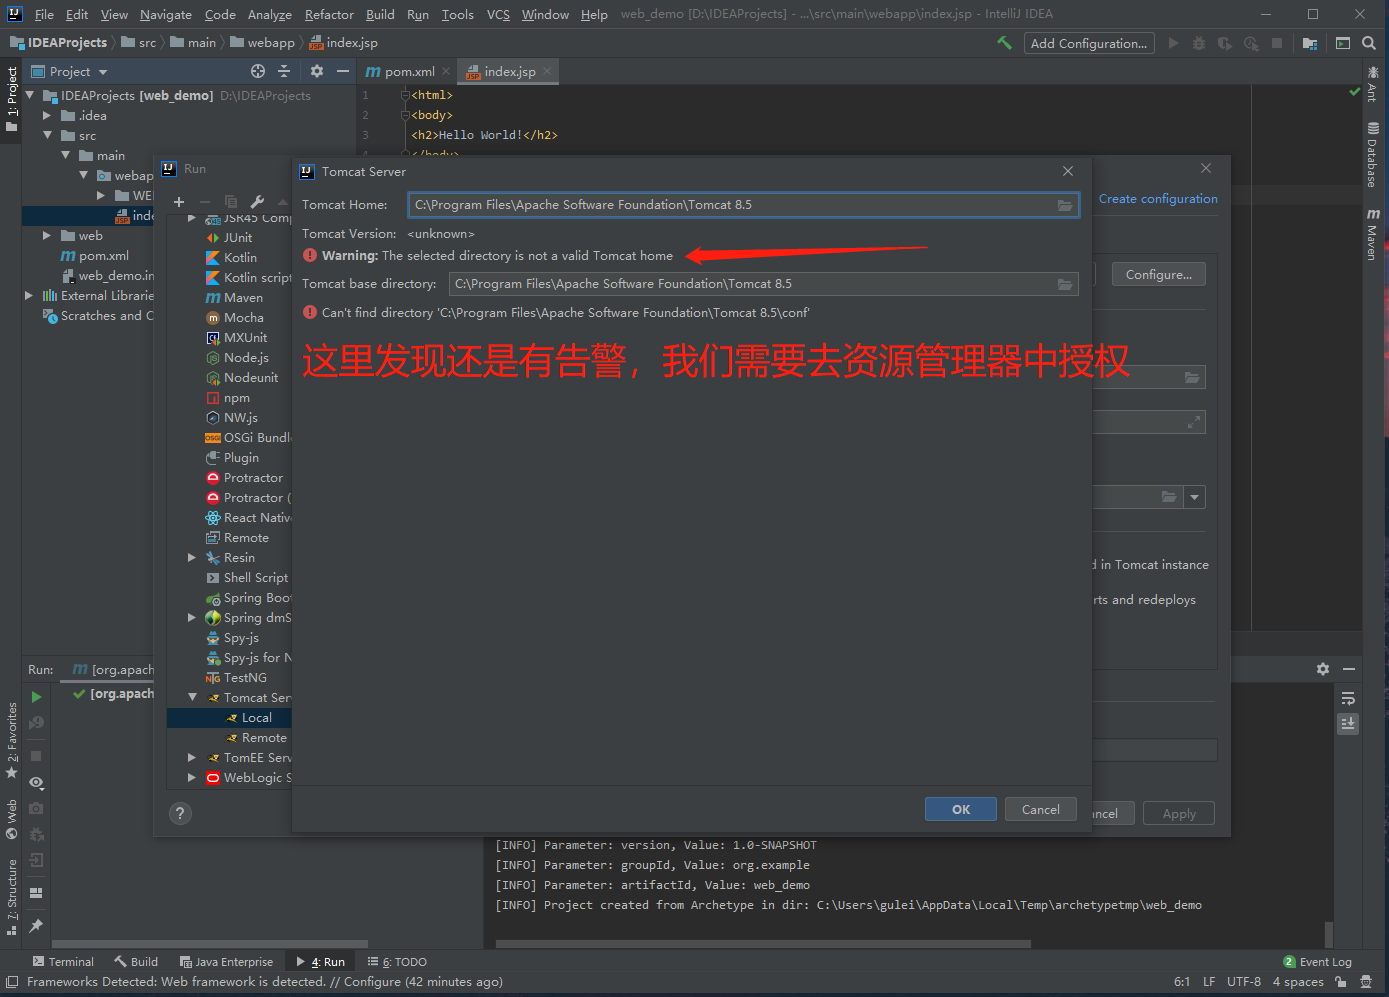Browse folder for Tomcat base directory
Image resolution: width=1389 pixels, height=997 pixels.
pos(1065,284)
